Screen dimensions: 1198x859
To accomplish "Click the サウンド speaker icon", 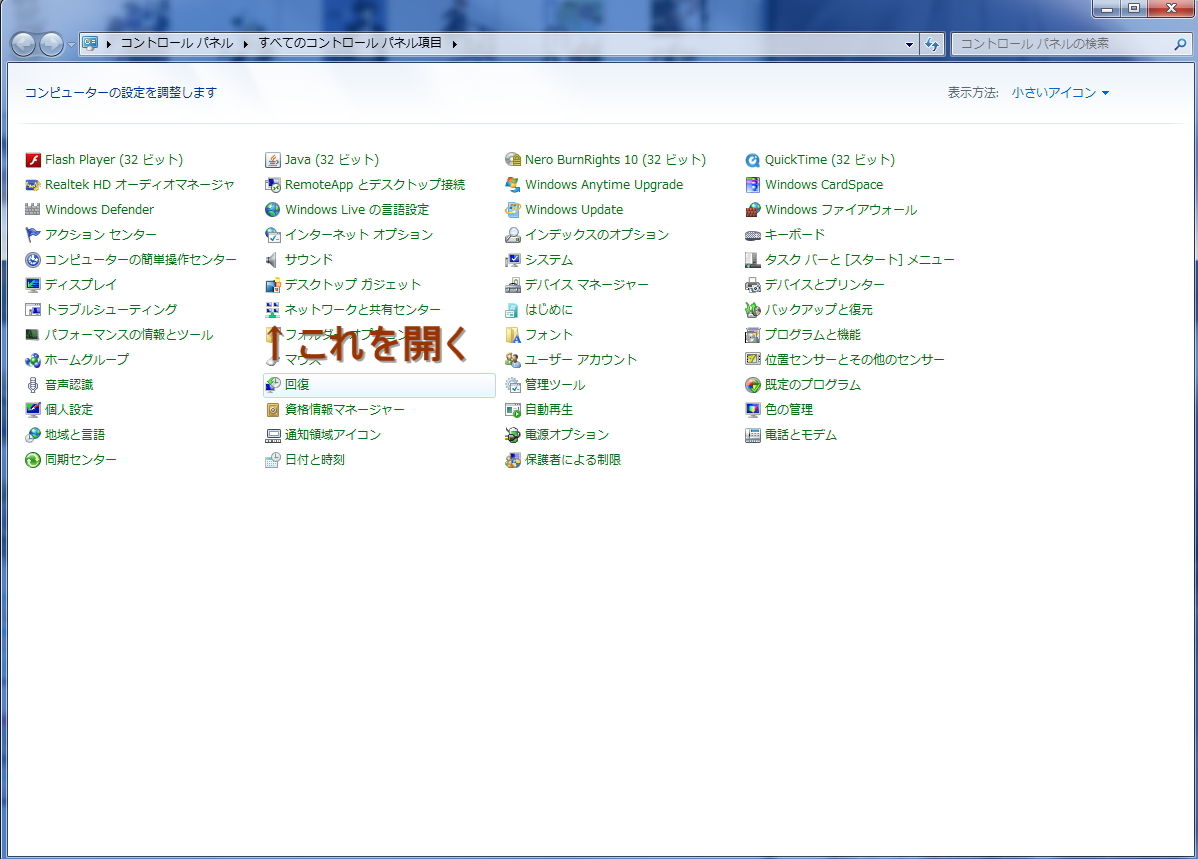I will 272,260.
